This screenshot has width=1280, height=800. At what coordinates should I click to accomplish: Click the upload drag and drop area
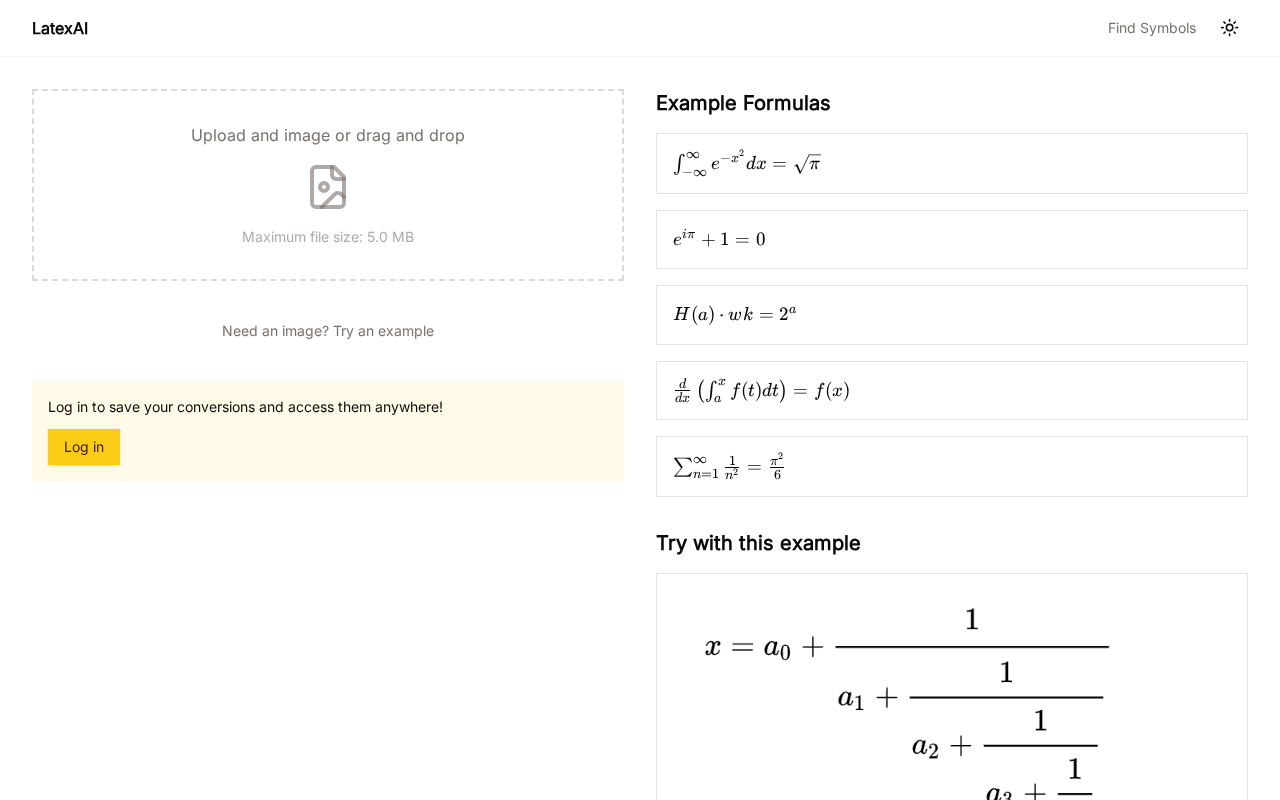(x=328, y=185)
